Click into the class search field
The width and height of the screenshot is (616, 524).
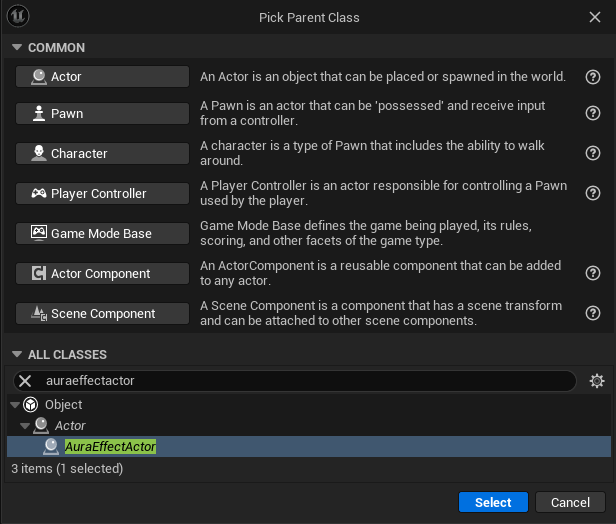tap(300, 381)
